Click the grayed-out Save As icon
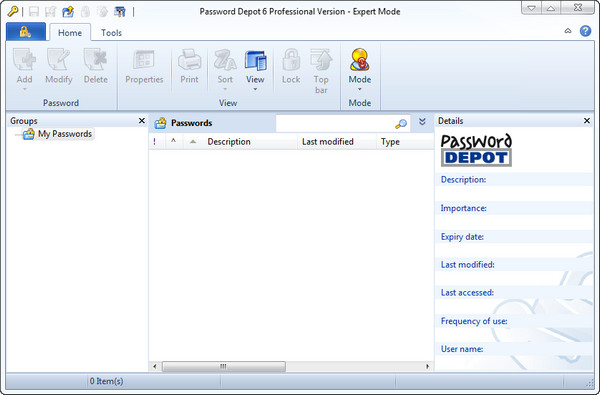 (51, 11)
